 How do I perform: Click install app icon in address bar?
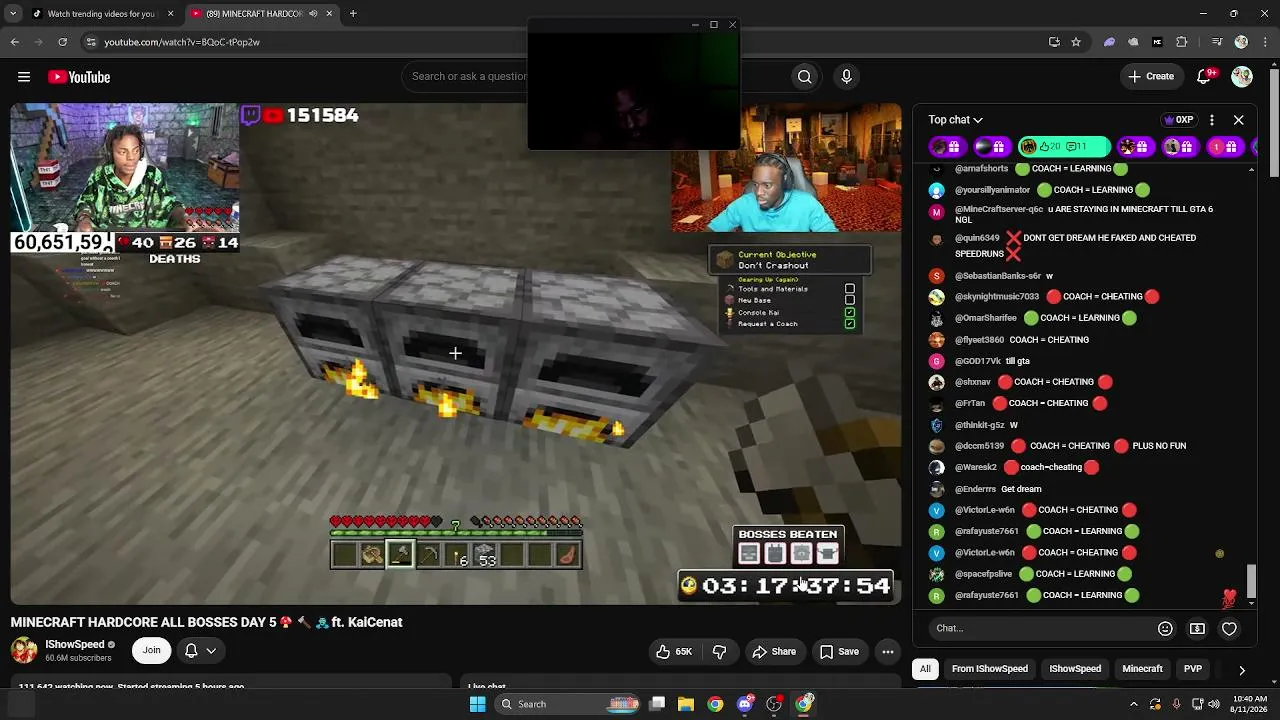1054,42
